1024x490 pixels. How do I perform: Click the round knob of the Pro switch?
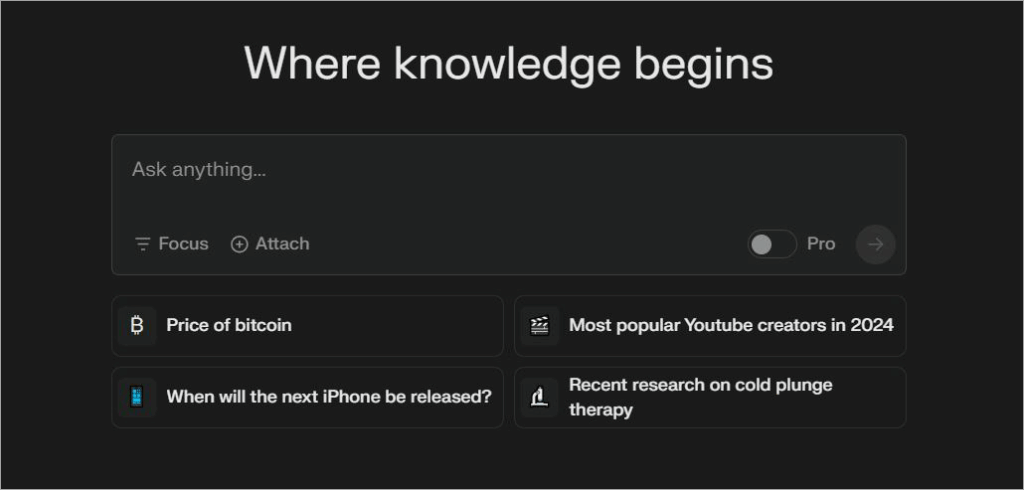pyautogui.click(x=762, y=244)
